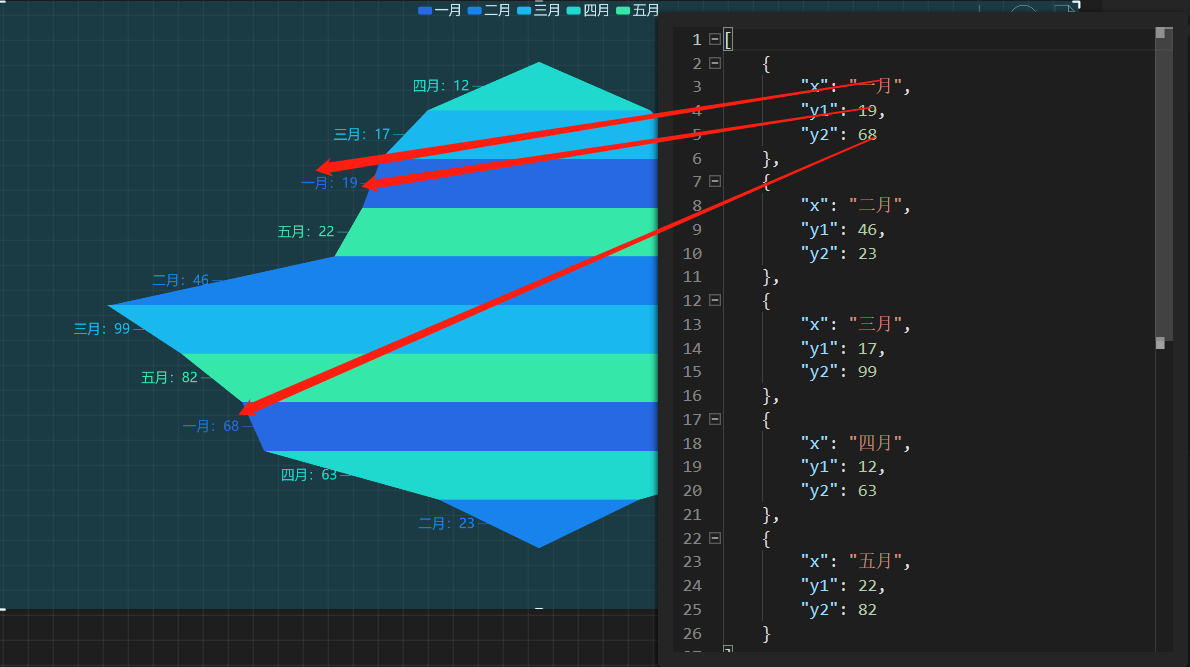Toggle the 五月 legend series
Screen dimensions: 1190x667
[638, 10]
